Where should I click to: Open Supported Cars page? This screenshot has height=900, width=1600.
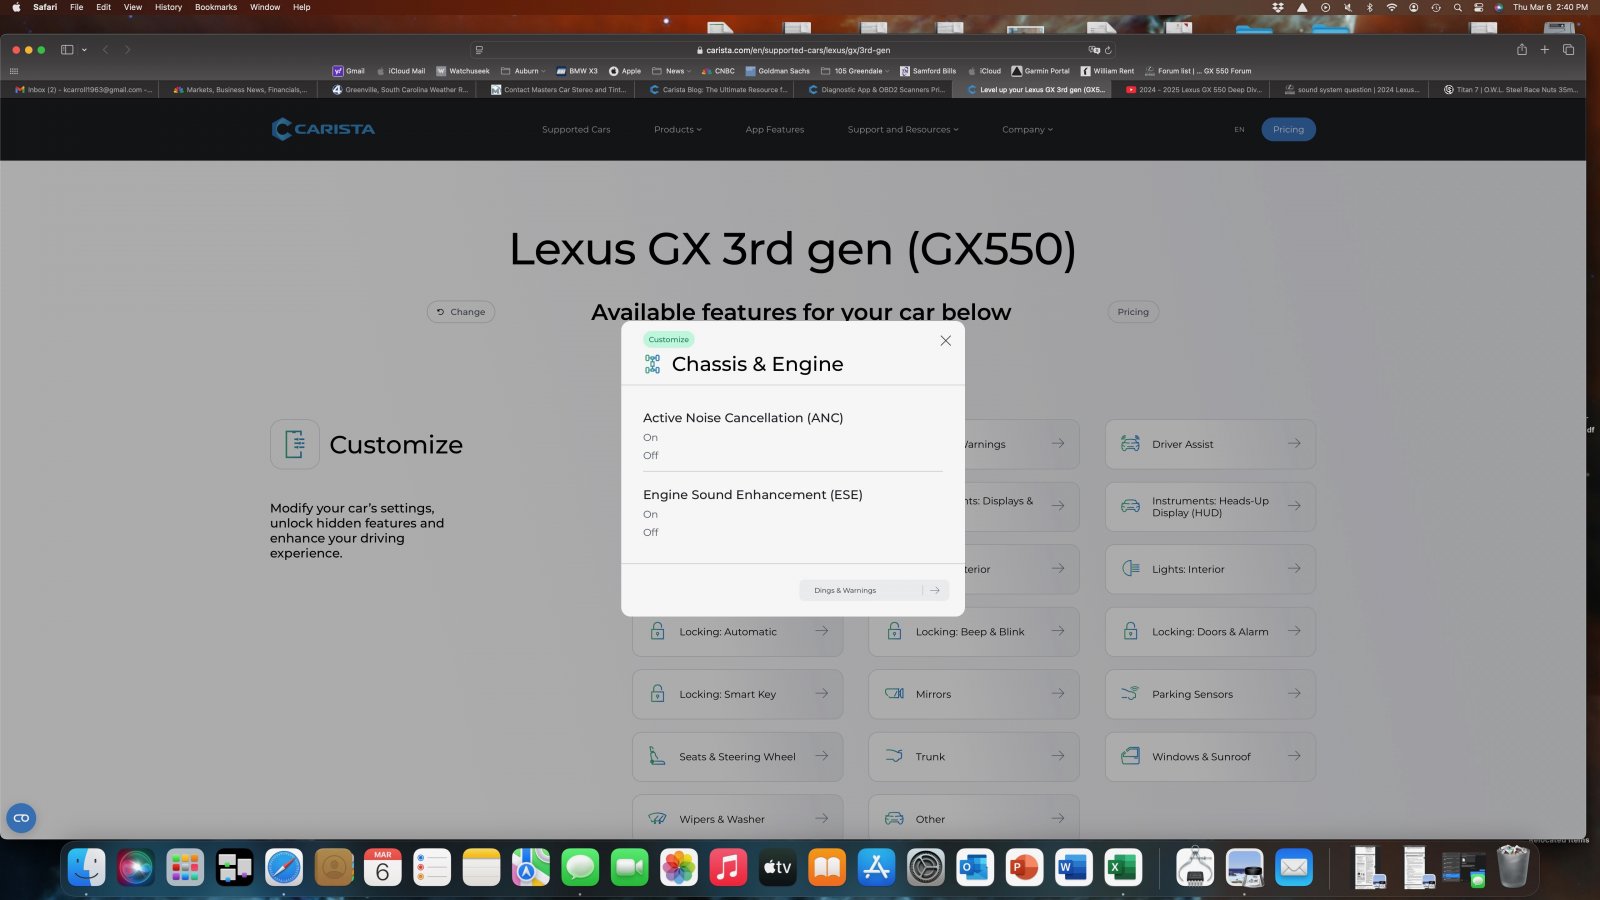(x=576, y=130)
